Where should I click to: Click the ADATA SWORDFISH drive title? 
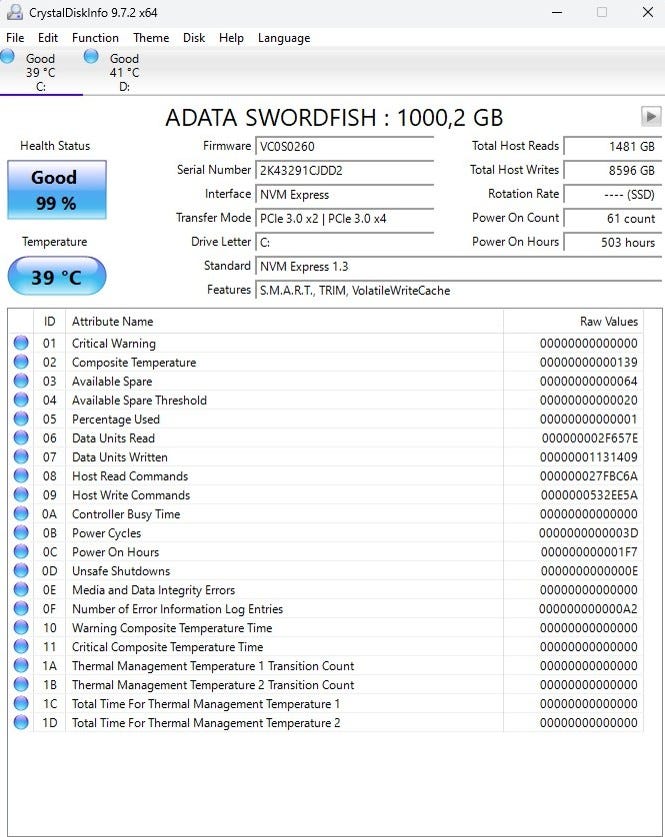[x=334, y=117]
